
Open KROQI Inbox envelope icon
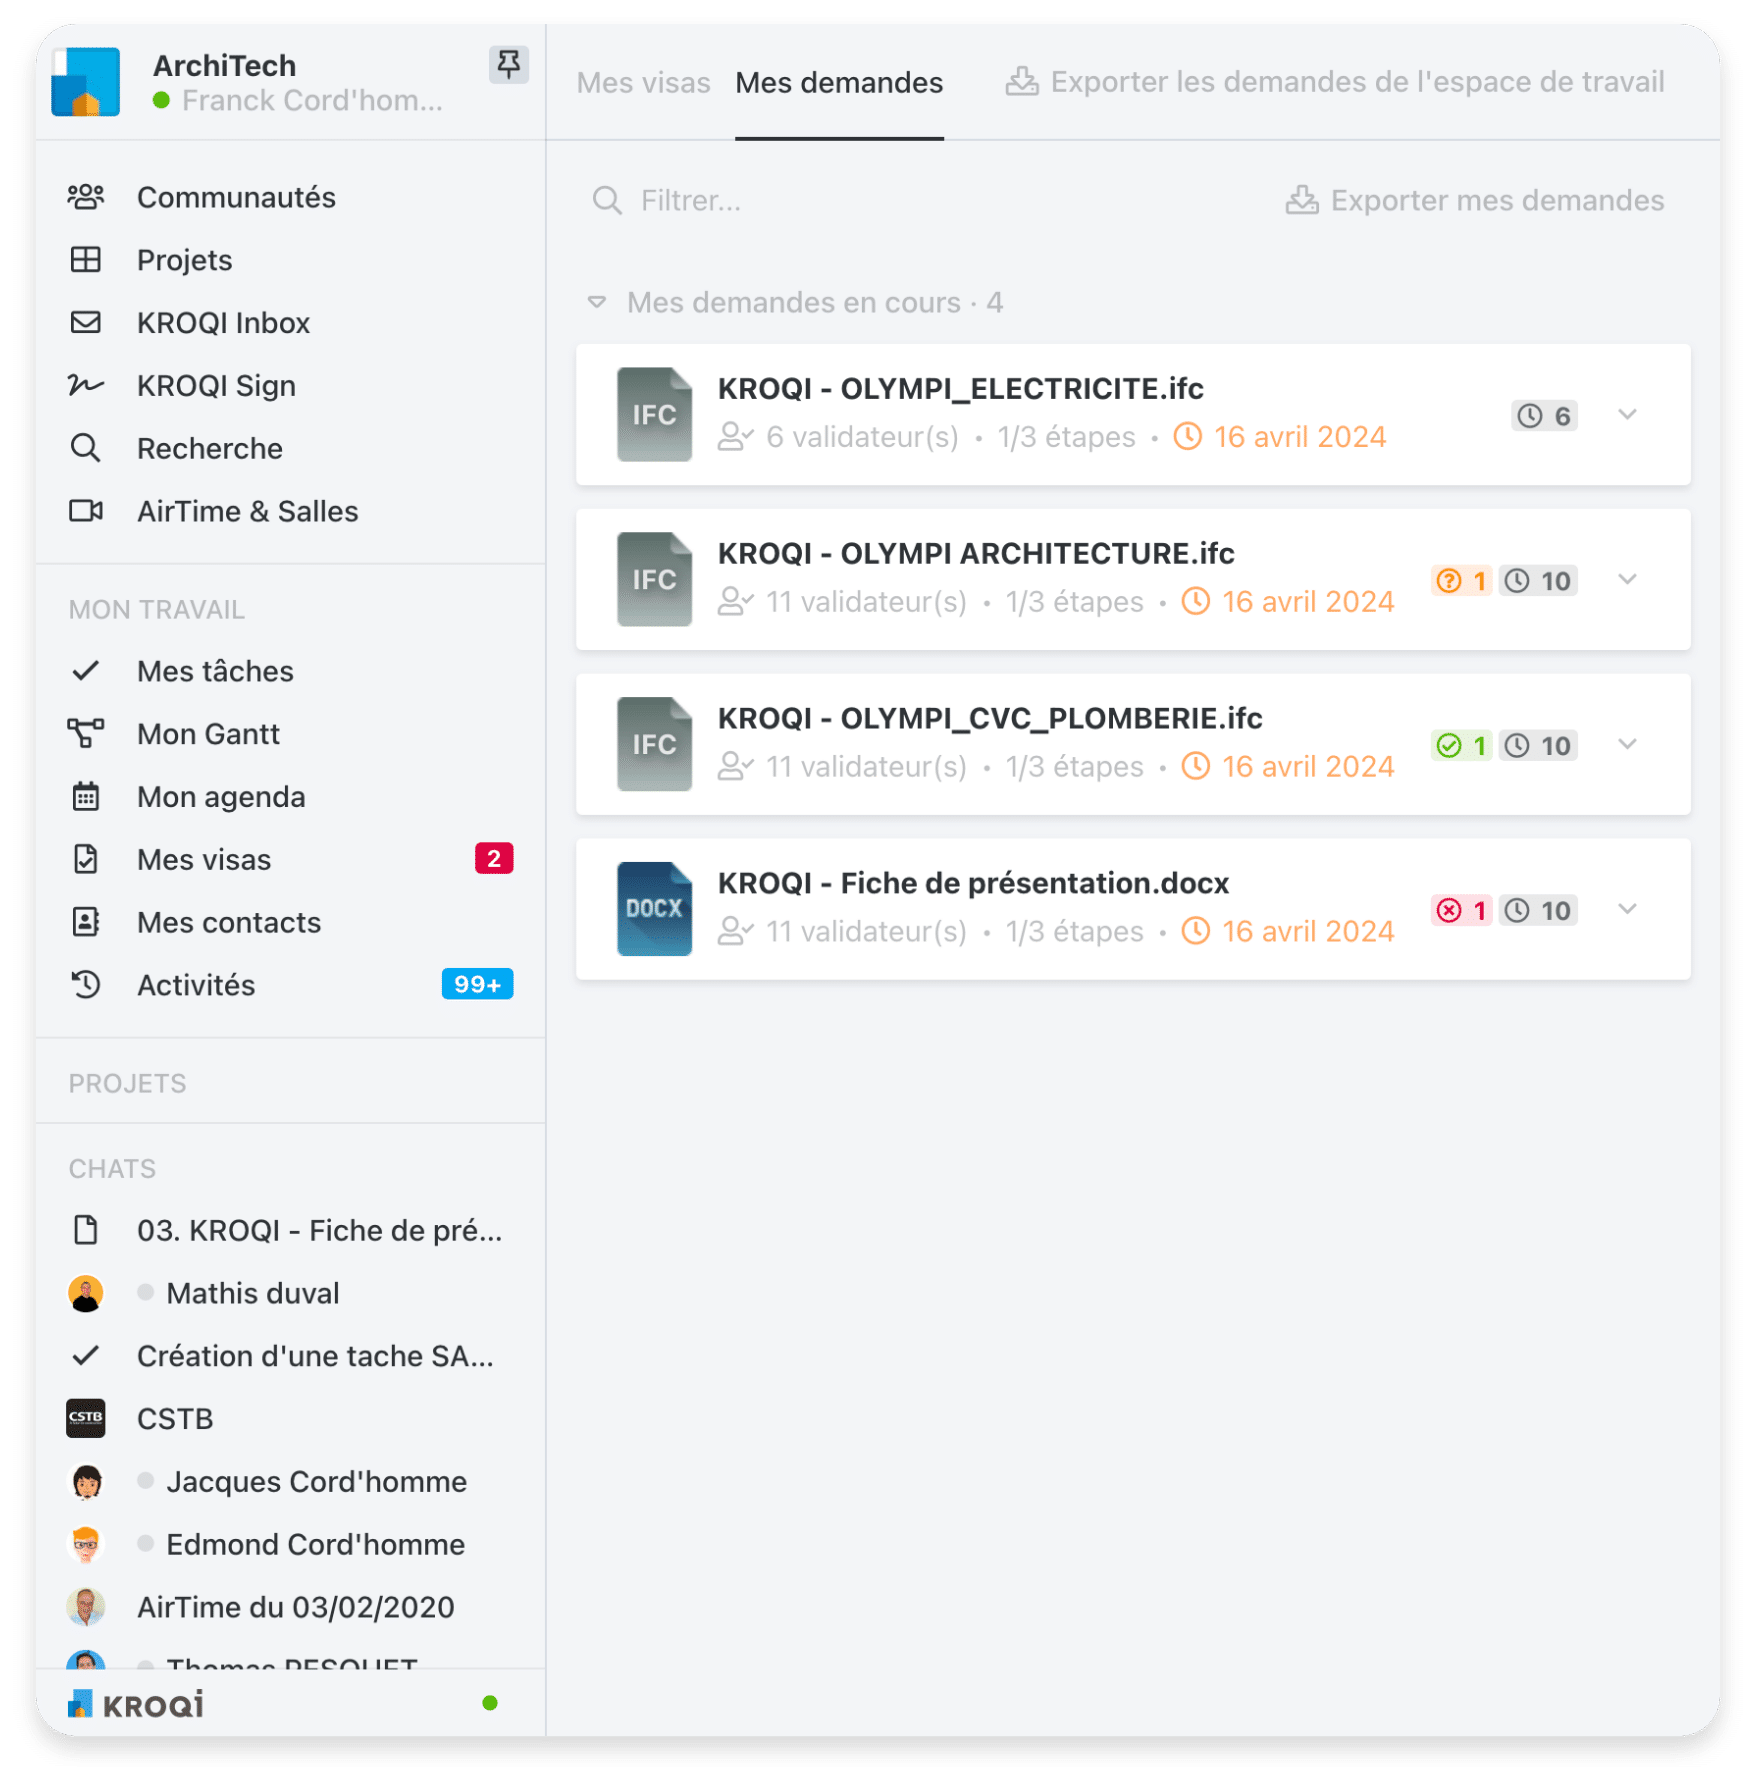pyautogui.click(x=86, y=323)
